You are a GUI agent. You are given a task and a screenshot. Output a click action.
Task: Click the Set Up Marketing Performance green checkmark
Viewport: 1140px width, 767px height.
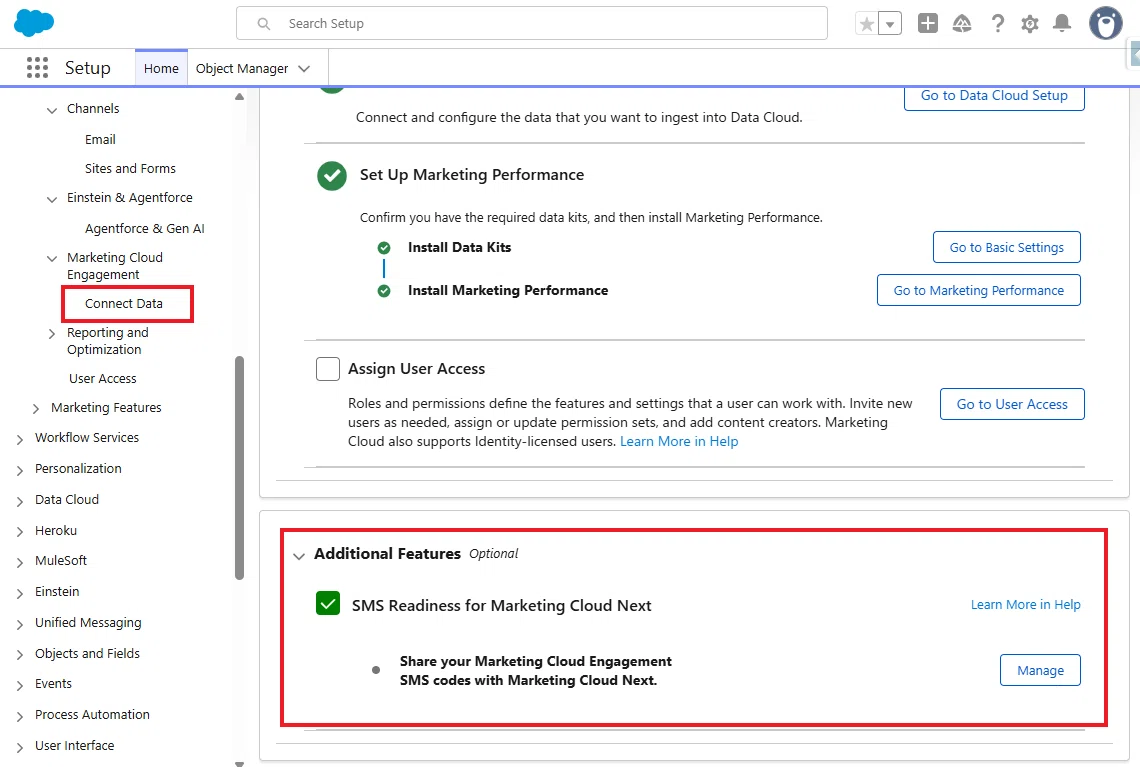point(332,175)
